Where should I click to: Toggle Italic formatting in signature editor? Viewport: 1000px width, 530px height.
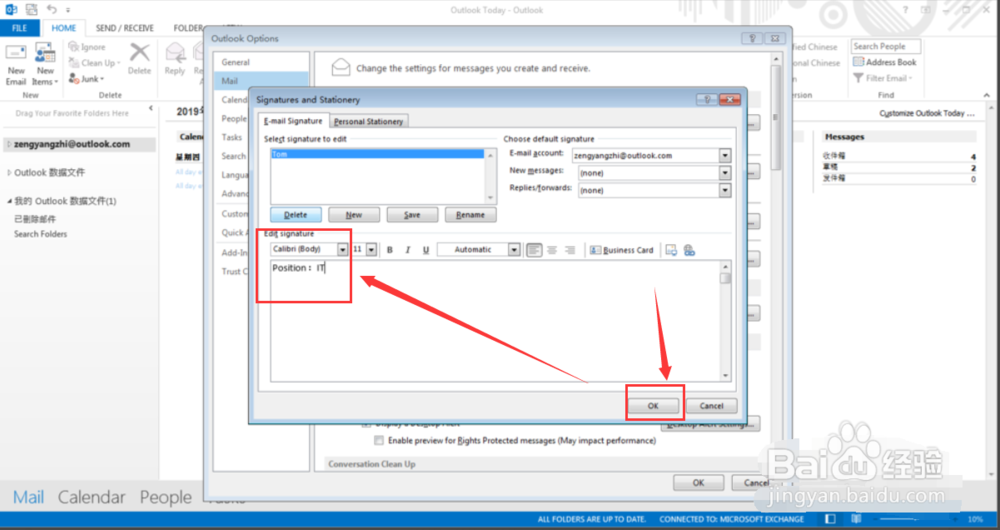click(408, 250)
